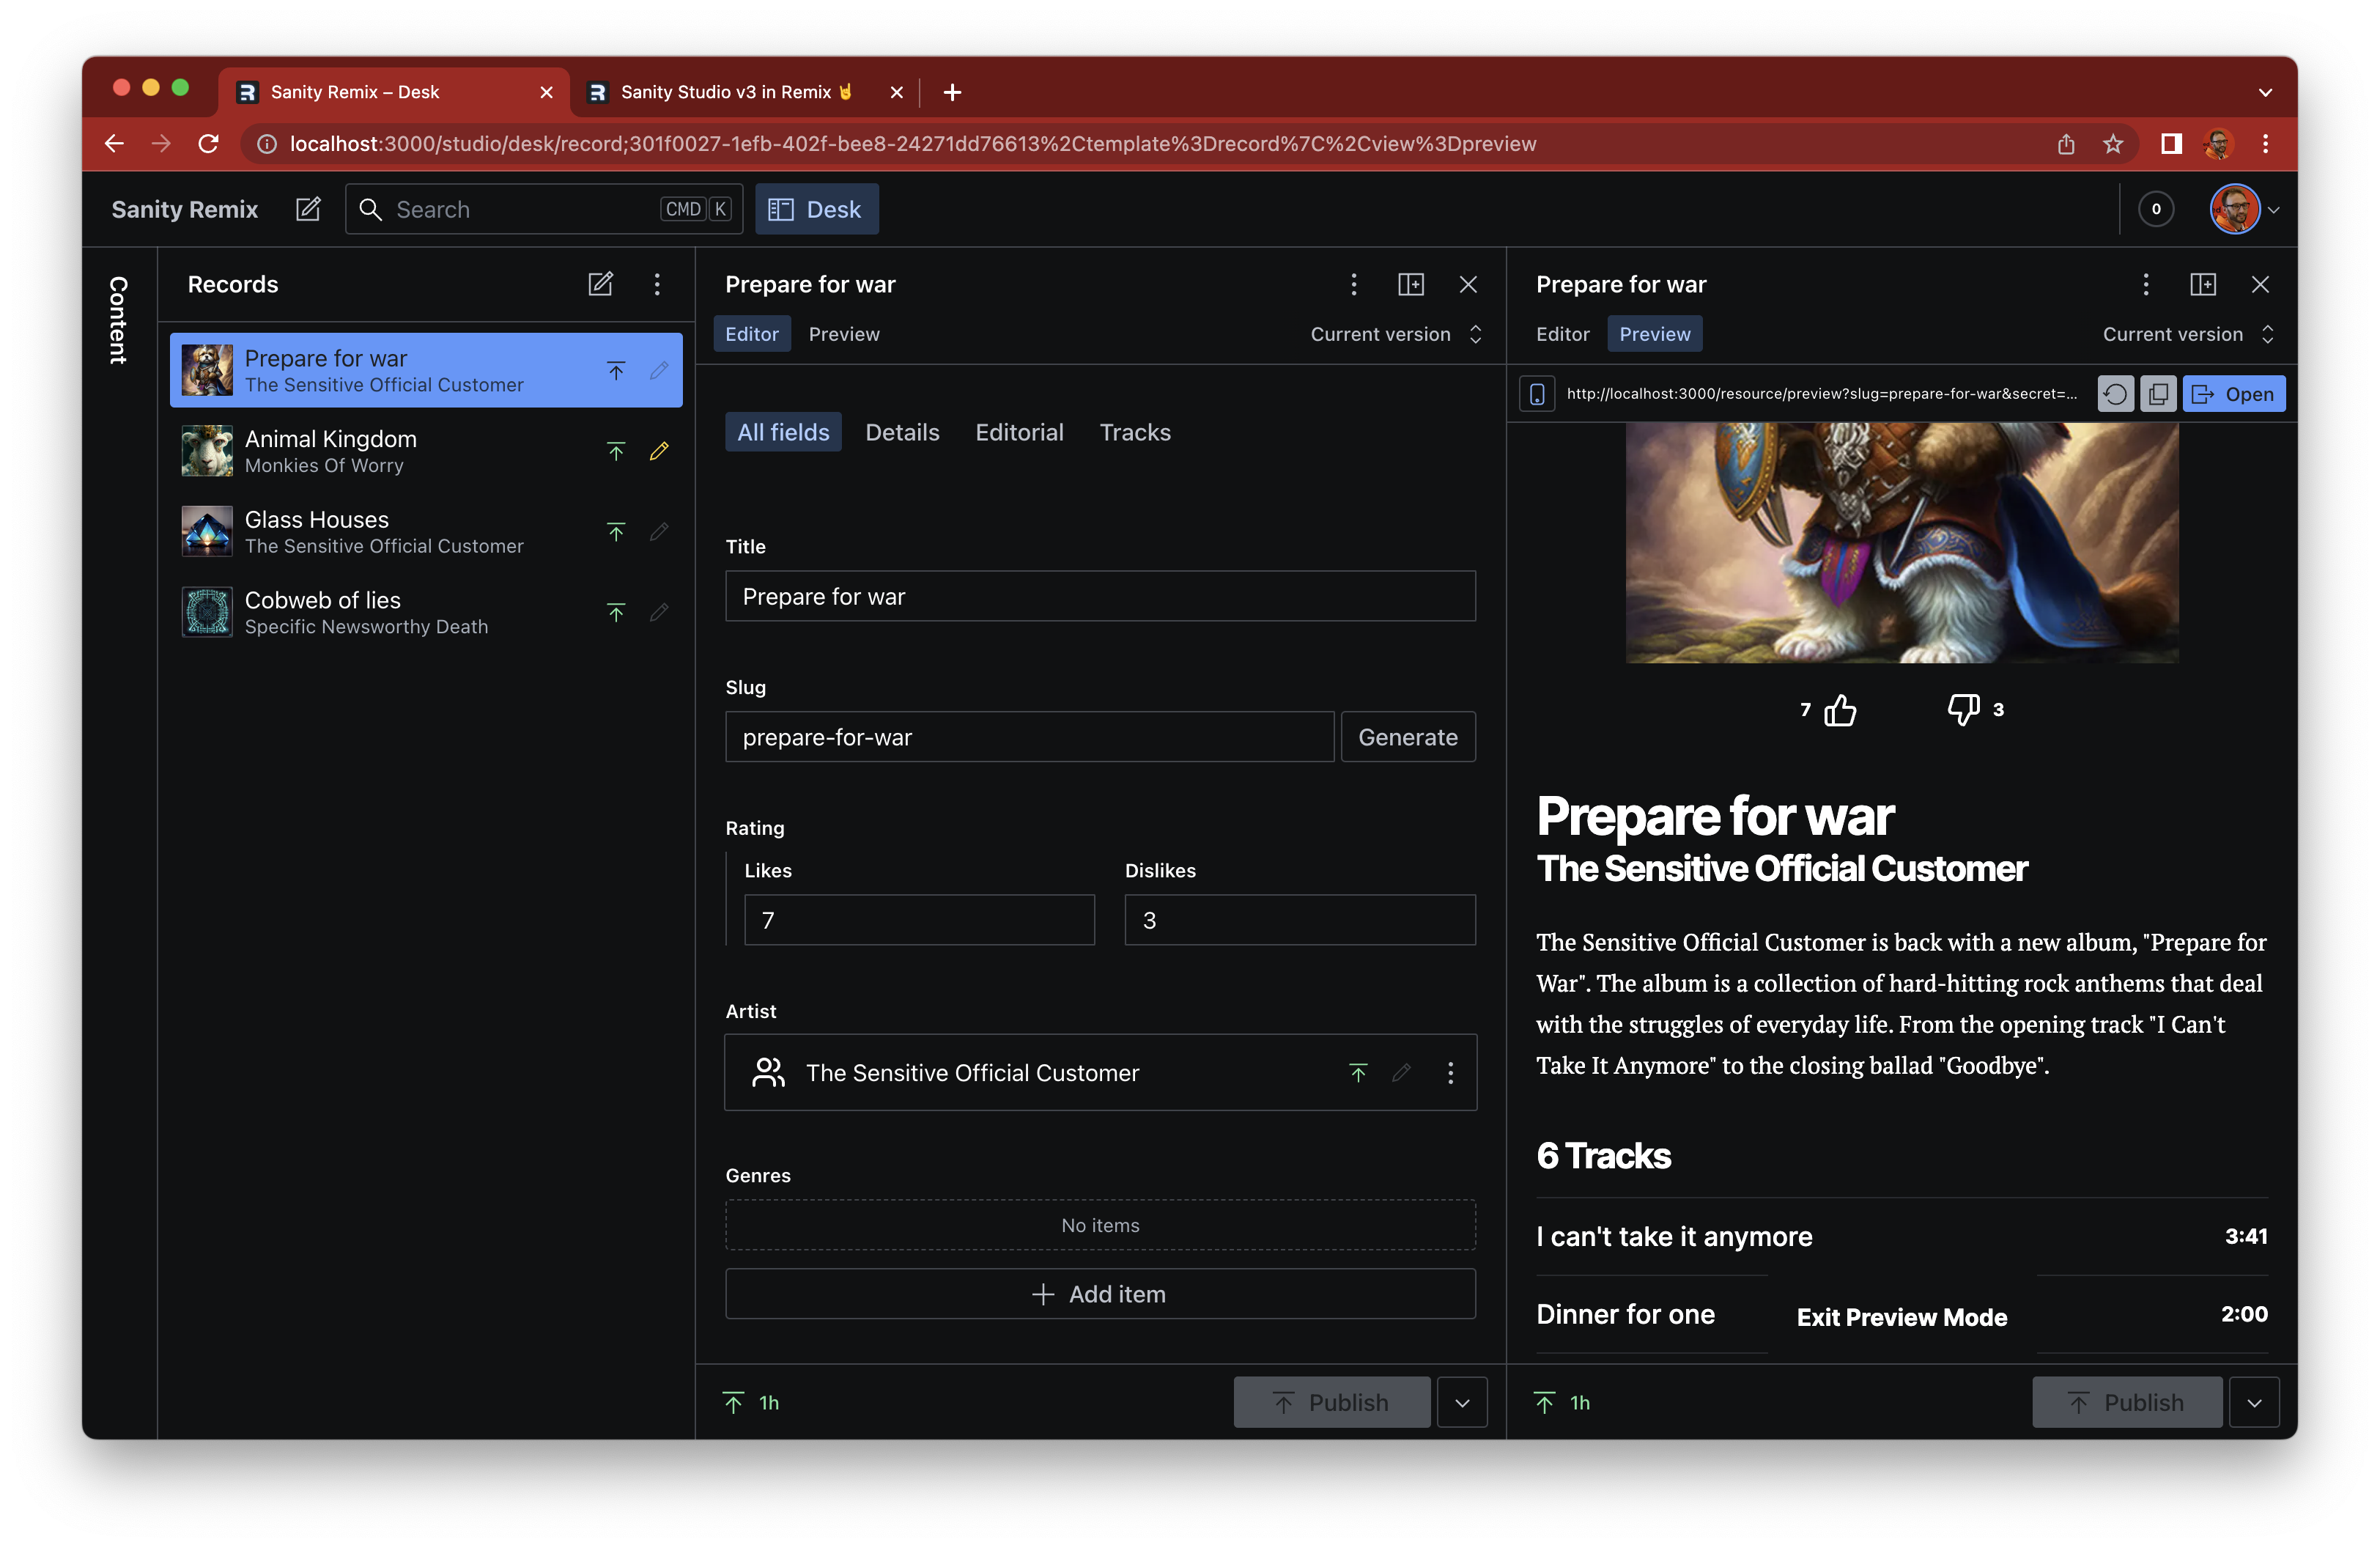
Task: Open the Records pane three-dot menu
Action: (657, 284)
